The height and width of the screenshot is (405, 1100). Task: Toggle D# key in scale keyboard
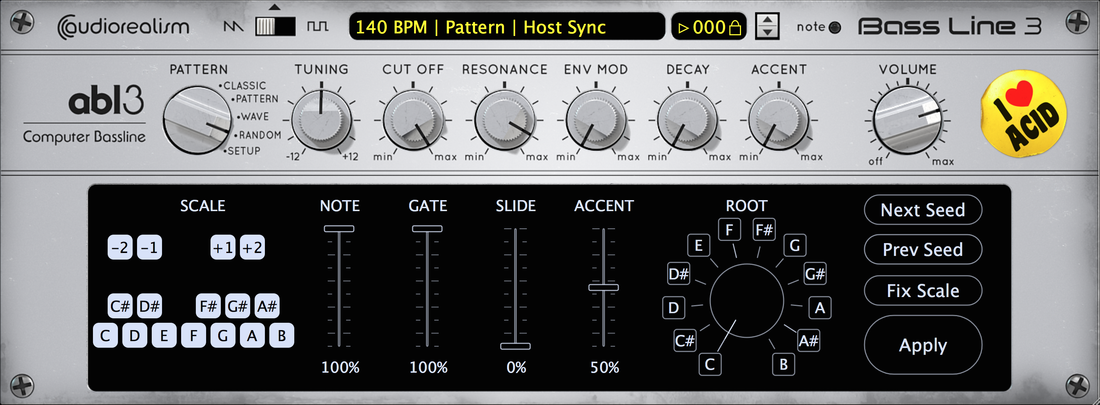click(149, 307)
